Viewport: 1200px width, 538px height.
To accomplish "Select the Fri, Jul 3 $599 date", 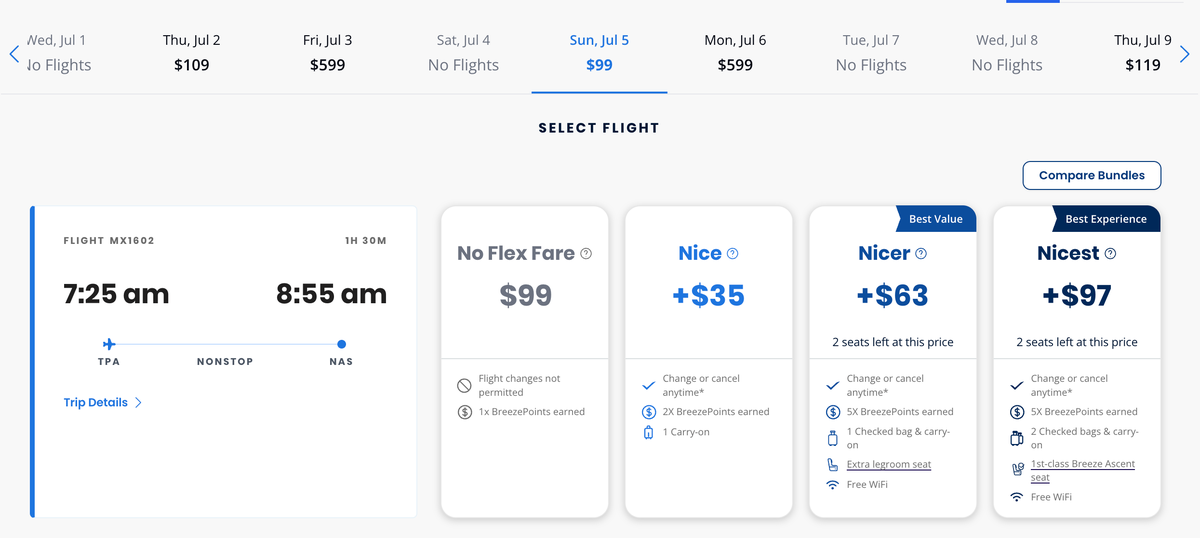I will coord(327,54).
